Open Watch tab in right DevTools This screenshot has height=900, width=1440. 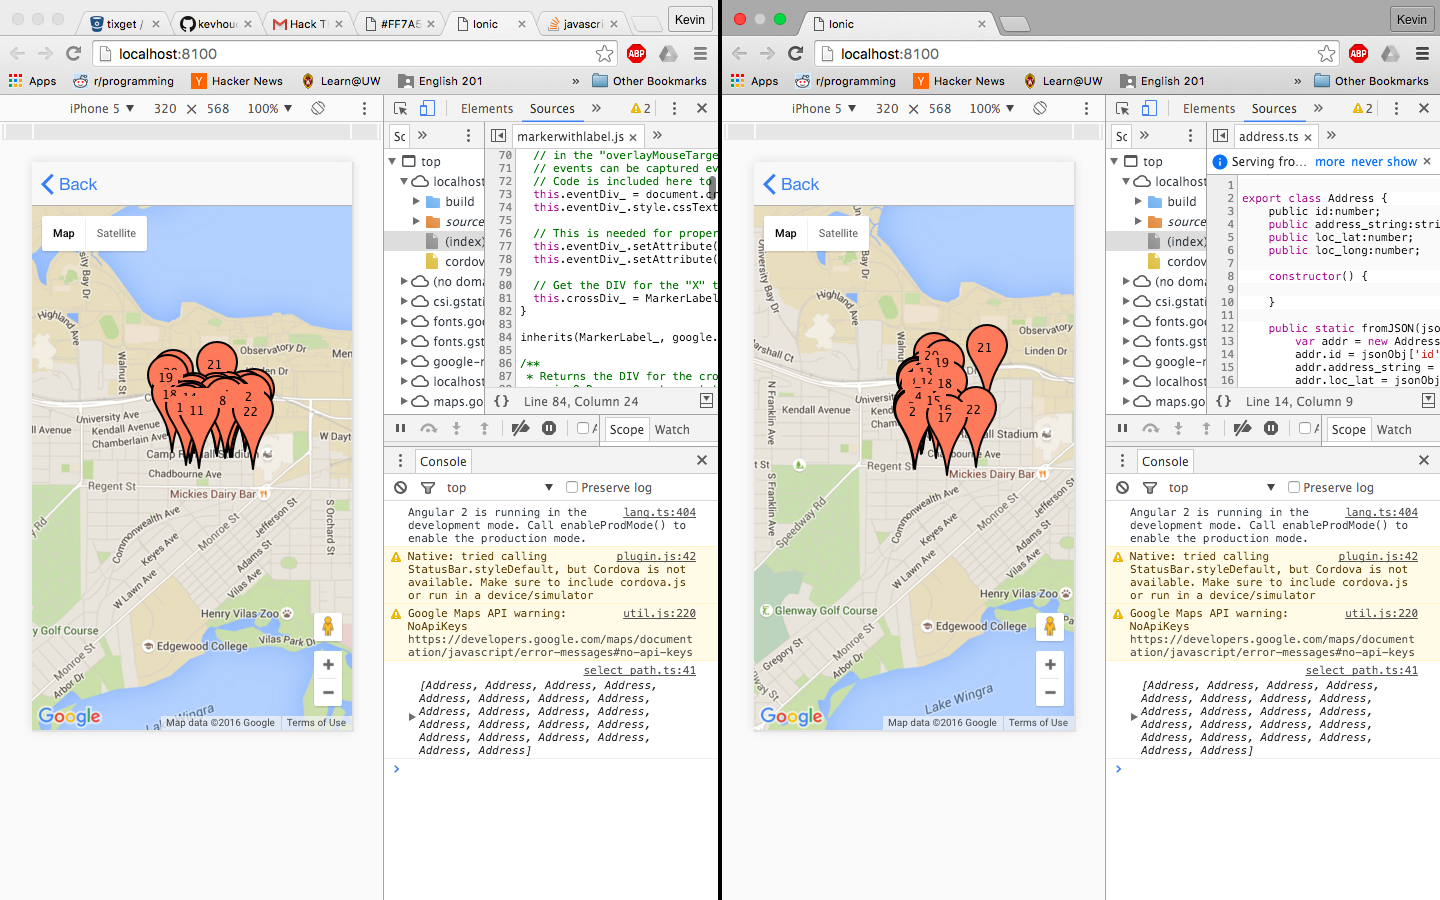[1393, 429]
